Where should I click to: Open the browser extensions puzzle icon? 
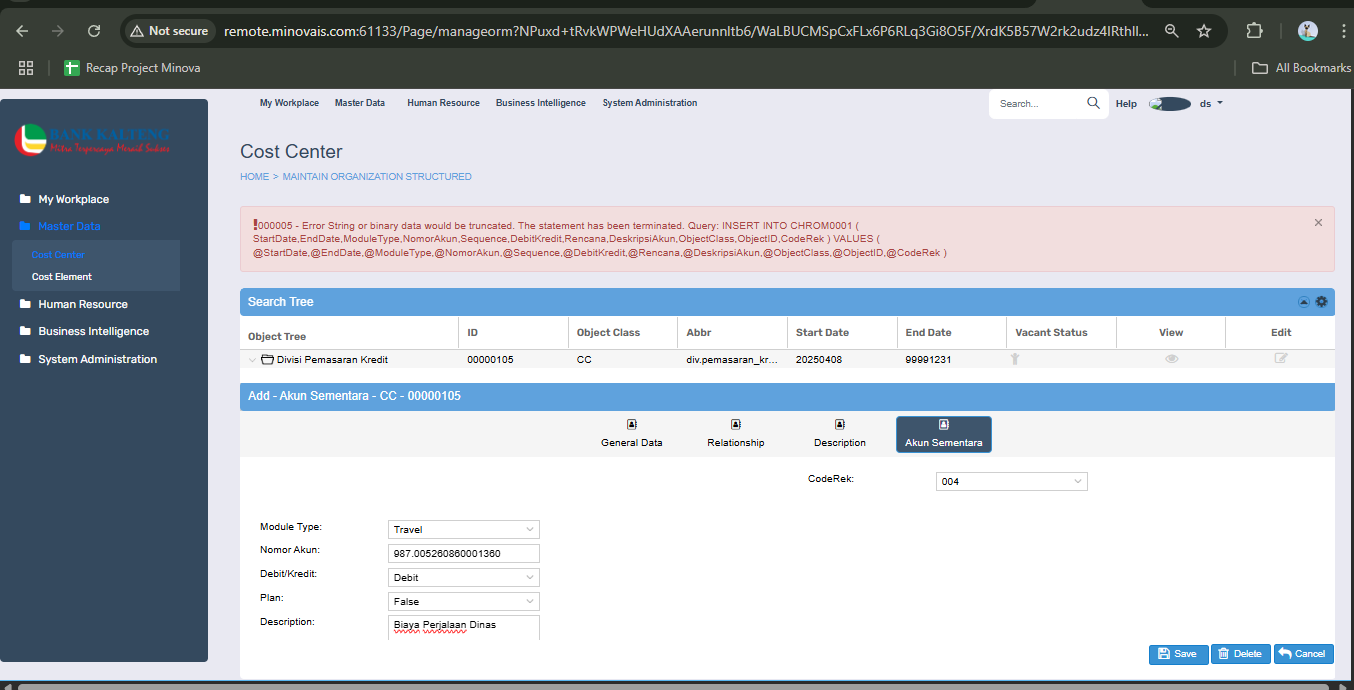[x=1255, y=31]
